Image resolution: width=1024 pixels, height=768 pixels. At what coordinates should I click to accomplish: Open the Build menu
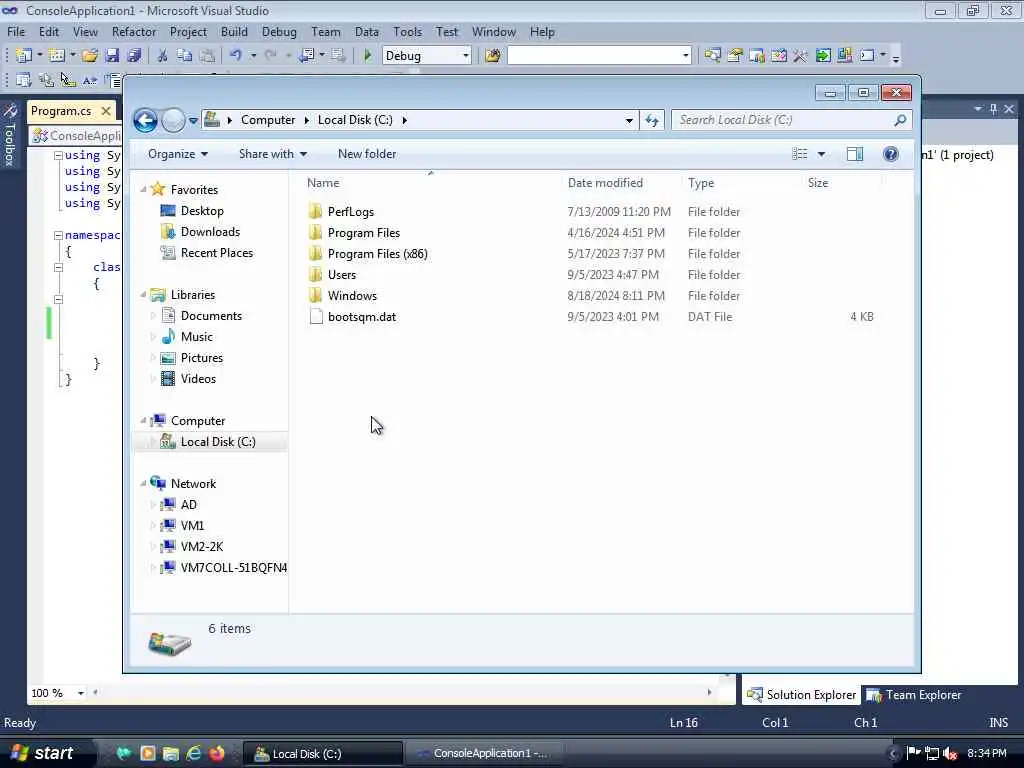234,31
